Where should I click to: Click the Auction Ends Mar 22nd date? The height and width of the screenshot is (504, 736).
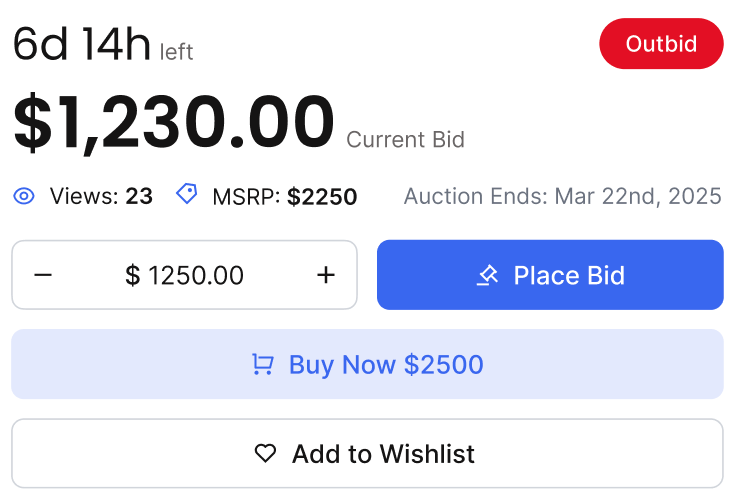pyautogui.click(x=562, y=196)
